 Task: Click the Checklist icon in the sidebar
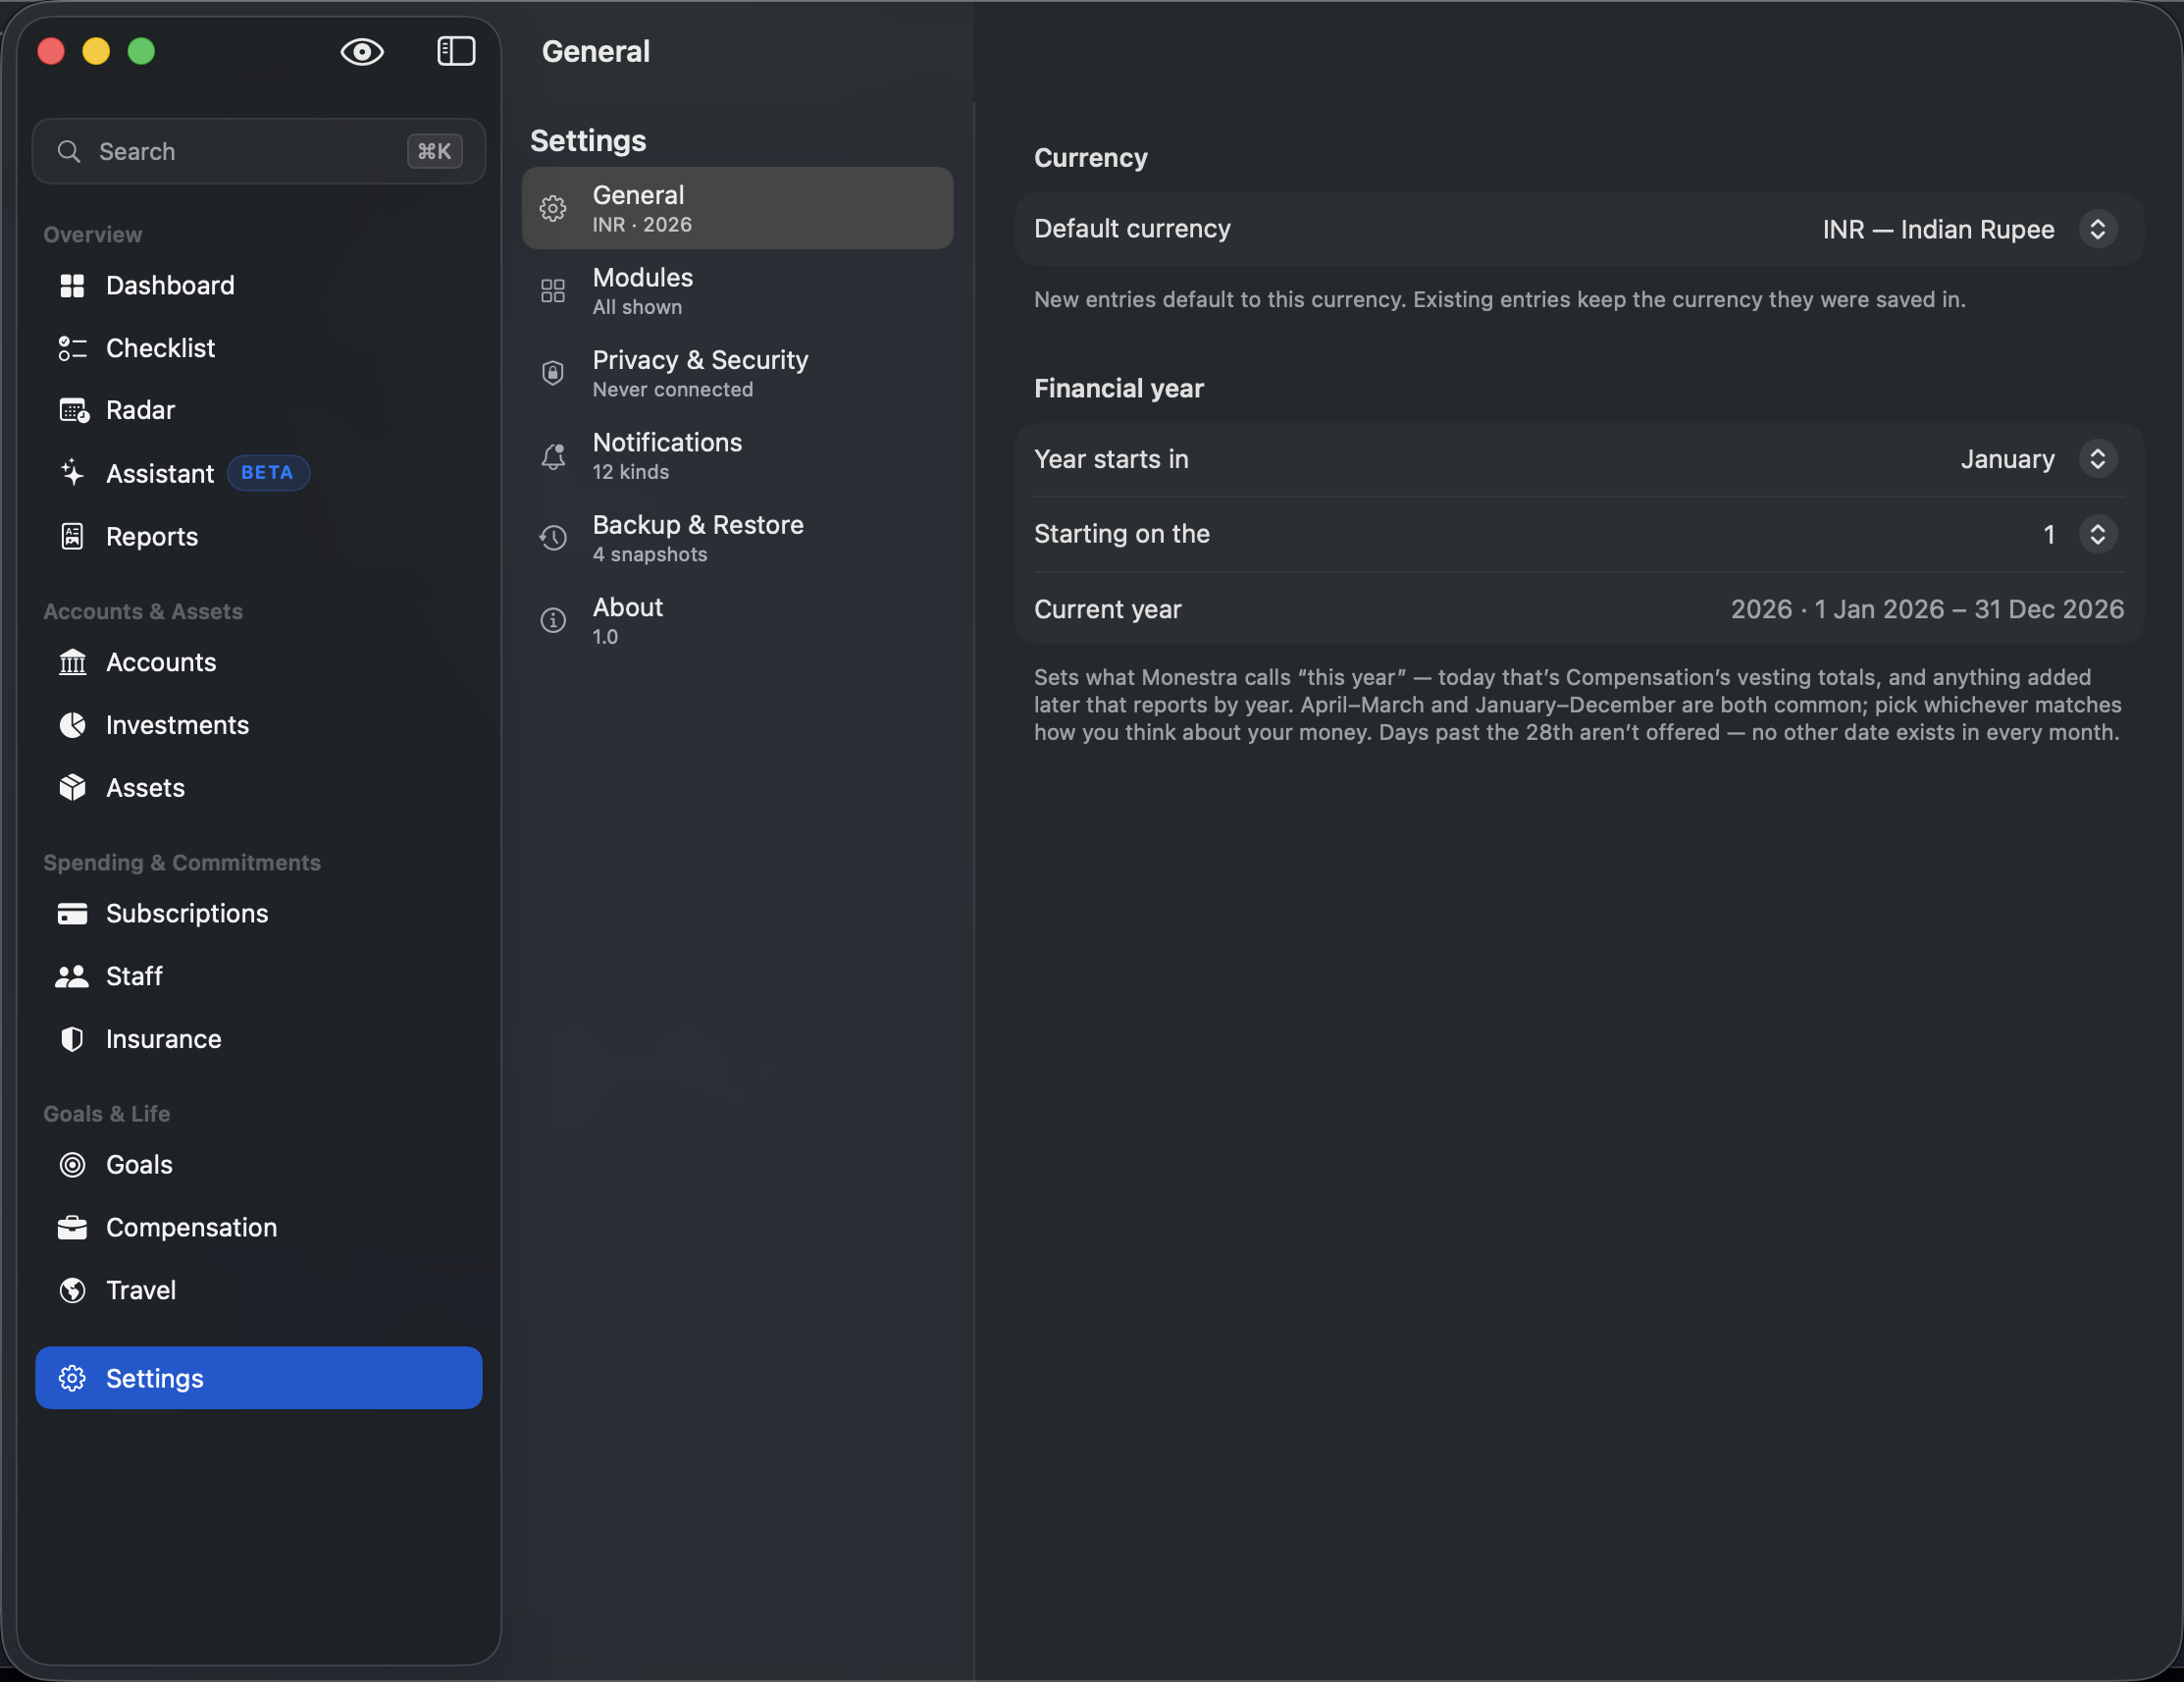tap(72, 348)
